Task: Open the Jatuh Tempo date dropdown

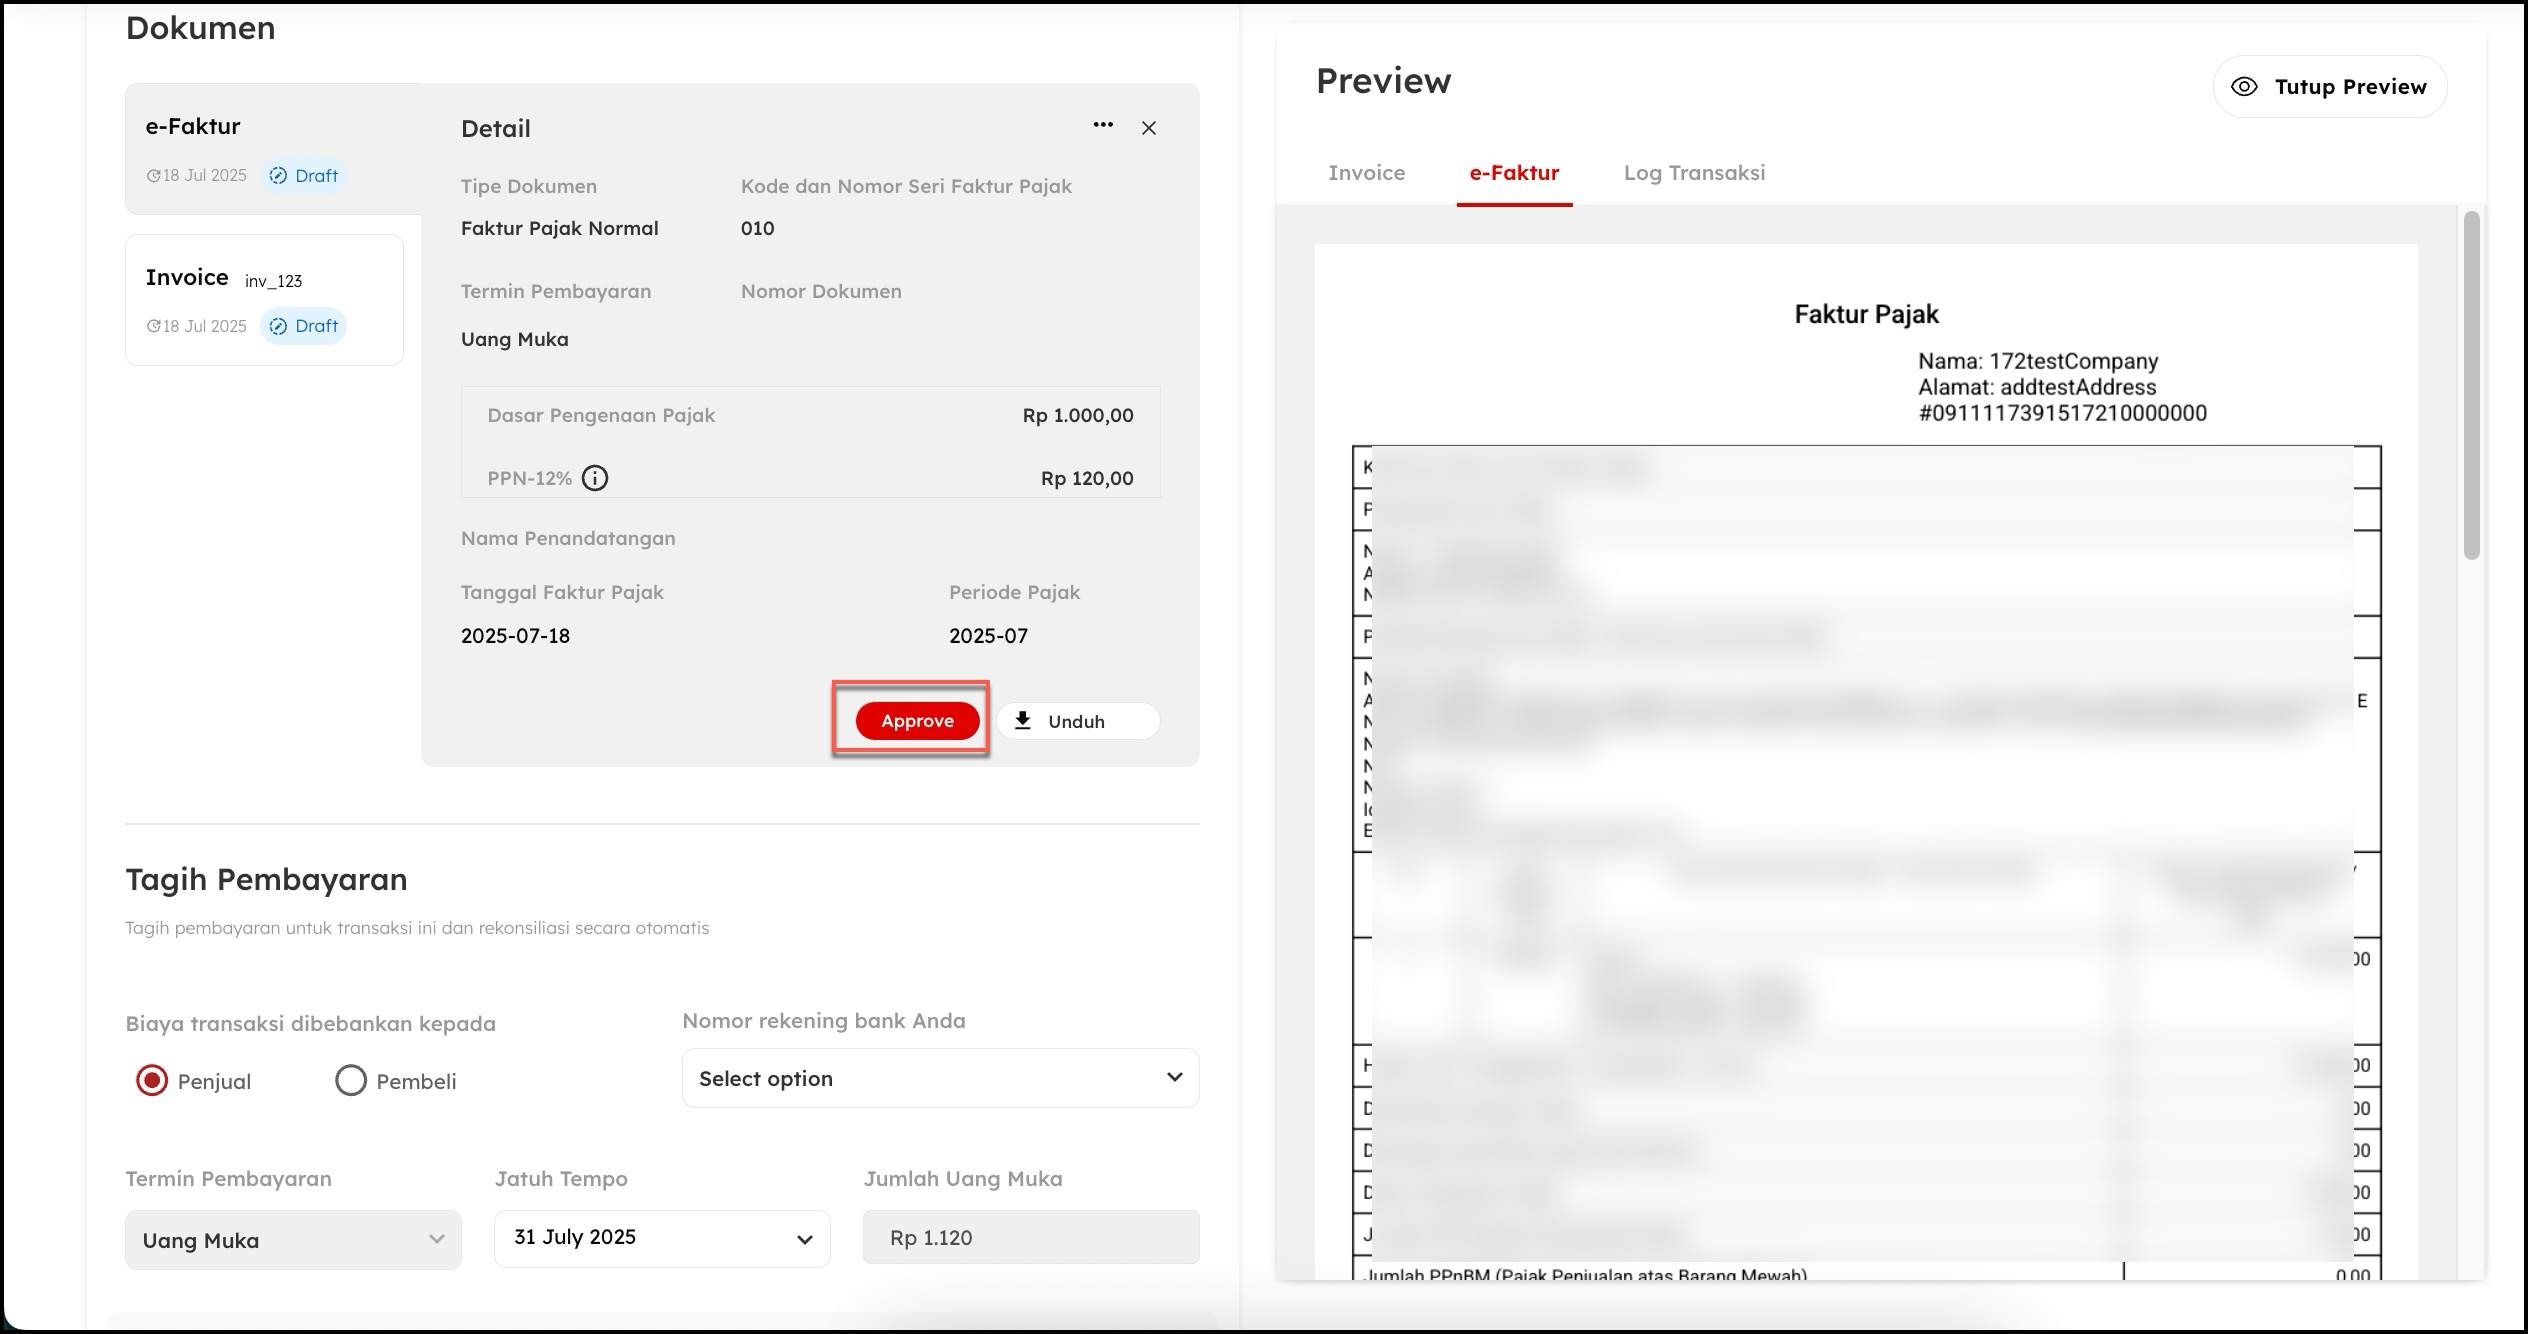Action: [662, 1238]
